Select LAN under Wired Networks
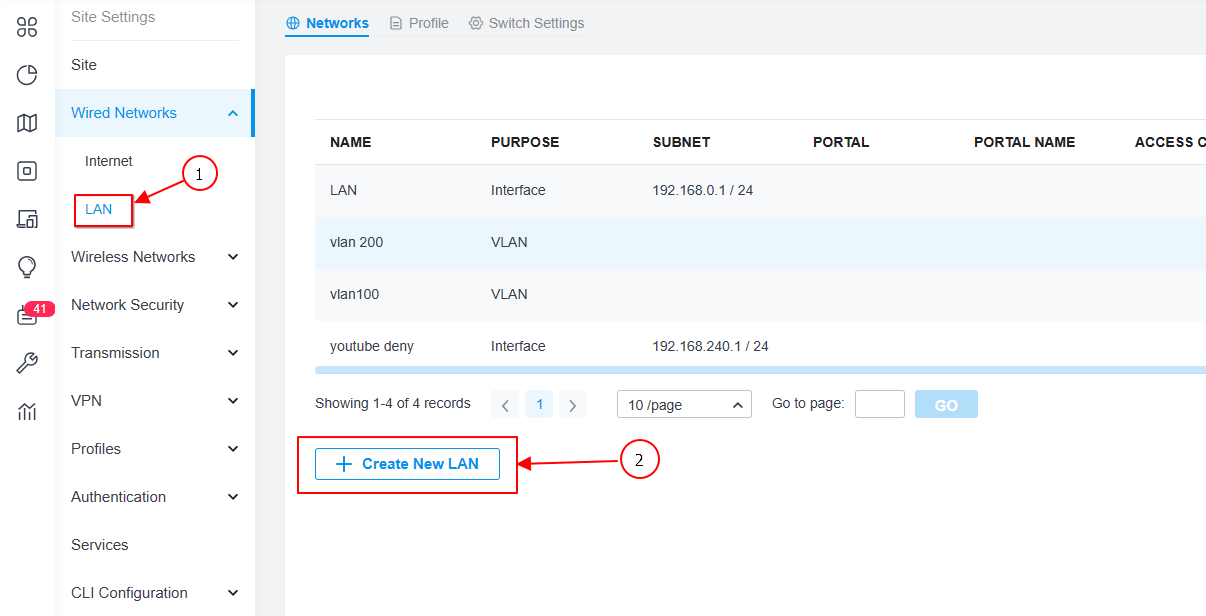Viewport: 1206px width, 616px height. pyautogui.click(x=99, y=209)
